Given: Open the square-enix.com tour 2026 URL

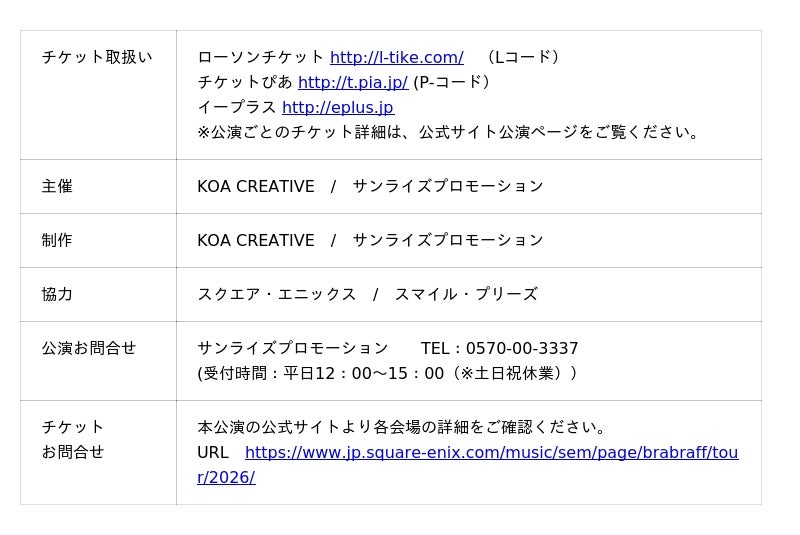Looking at the screenshot, I should (x=491, y=453).
